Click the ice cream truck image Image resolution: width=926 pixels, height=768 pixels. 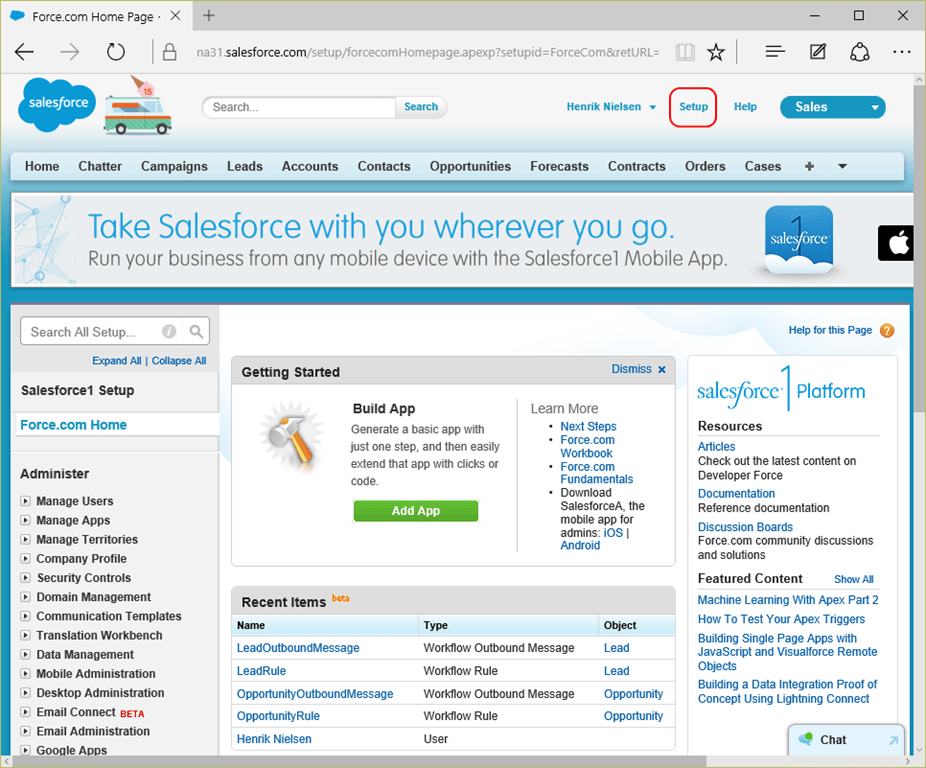138,106
